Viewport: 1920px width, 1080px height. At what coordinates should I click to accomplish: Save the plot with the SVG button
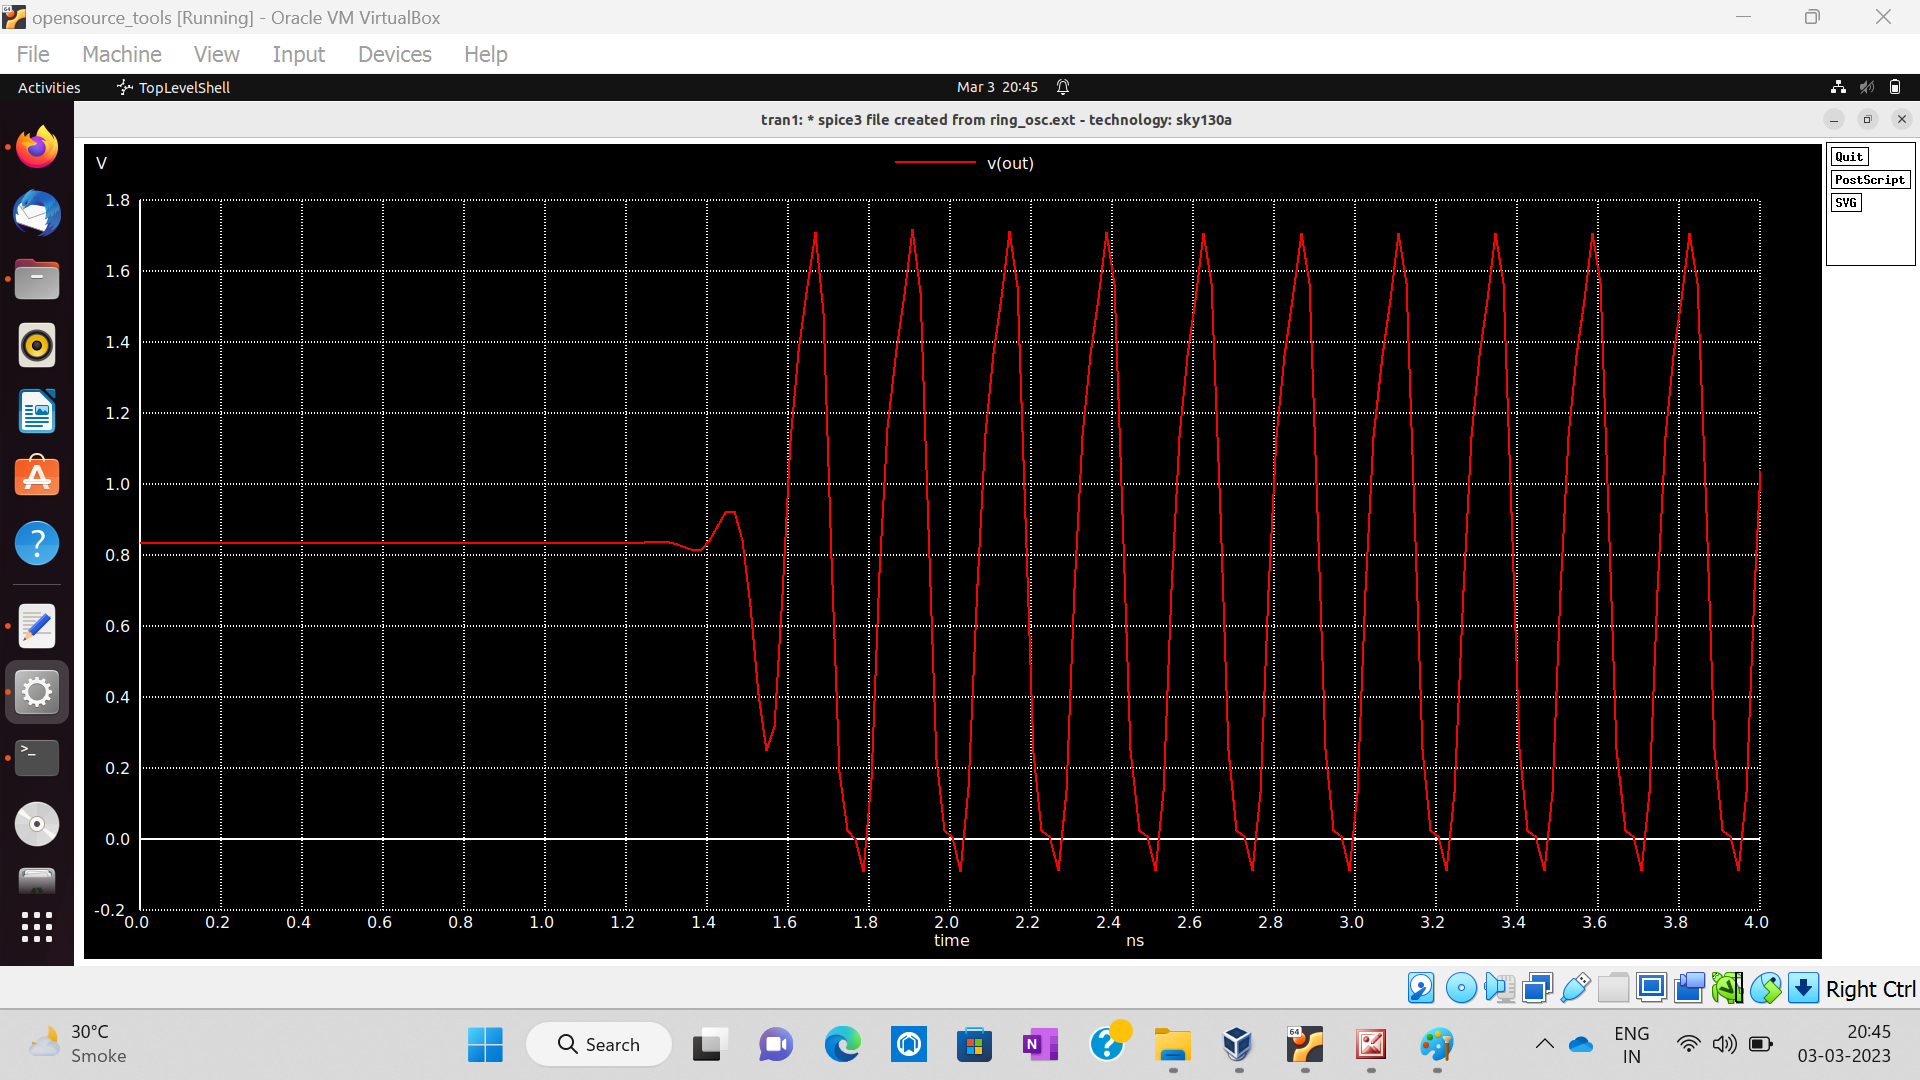click(x=1846, y=203)
